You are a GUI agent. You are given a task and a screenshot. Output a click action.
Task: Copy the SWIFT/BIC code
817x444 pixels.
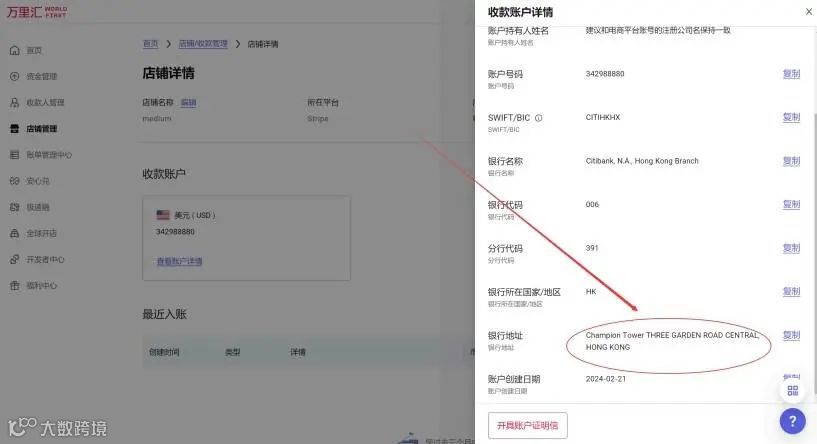[x=791, y=117]
